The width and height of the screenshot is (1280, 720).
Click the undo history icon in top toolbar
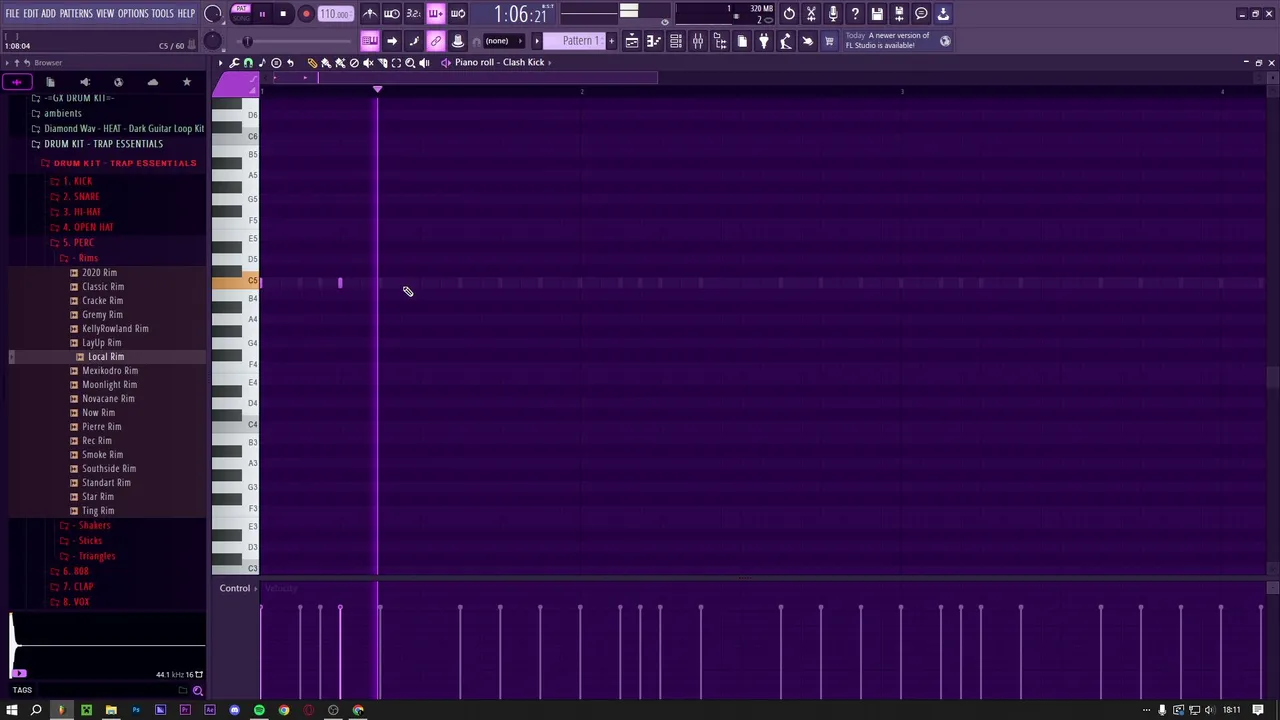pos(789,14)
